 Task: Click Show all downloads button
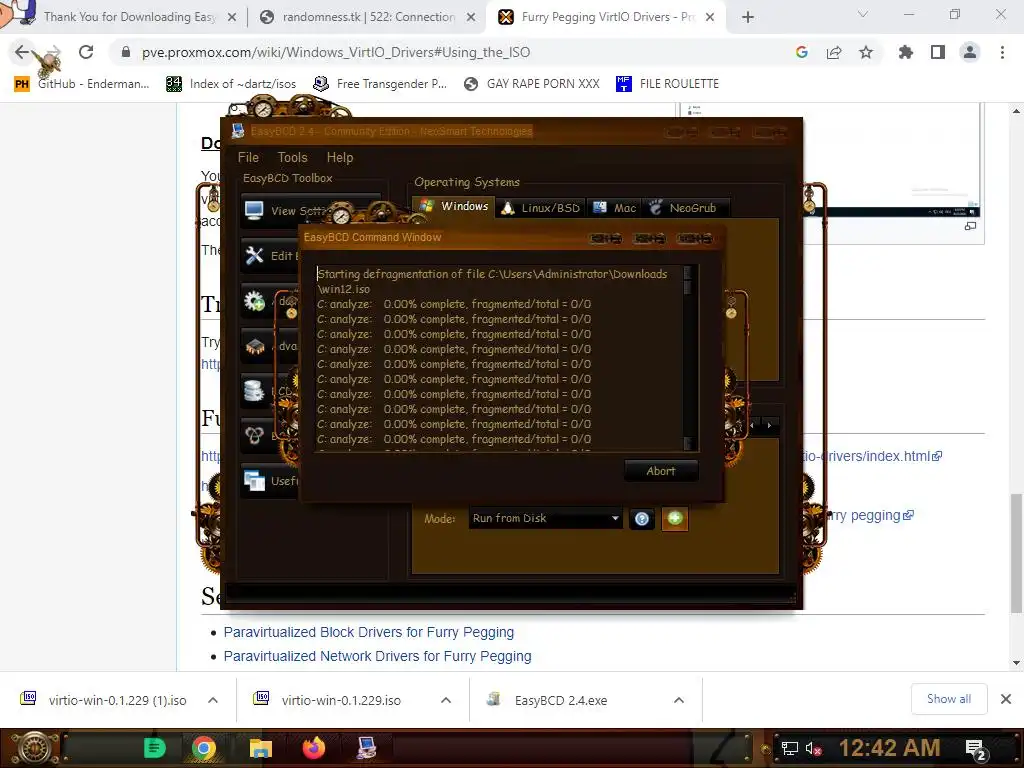[x=949, y=699]
